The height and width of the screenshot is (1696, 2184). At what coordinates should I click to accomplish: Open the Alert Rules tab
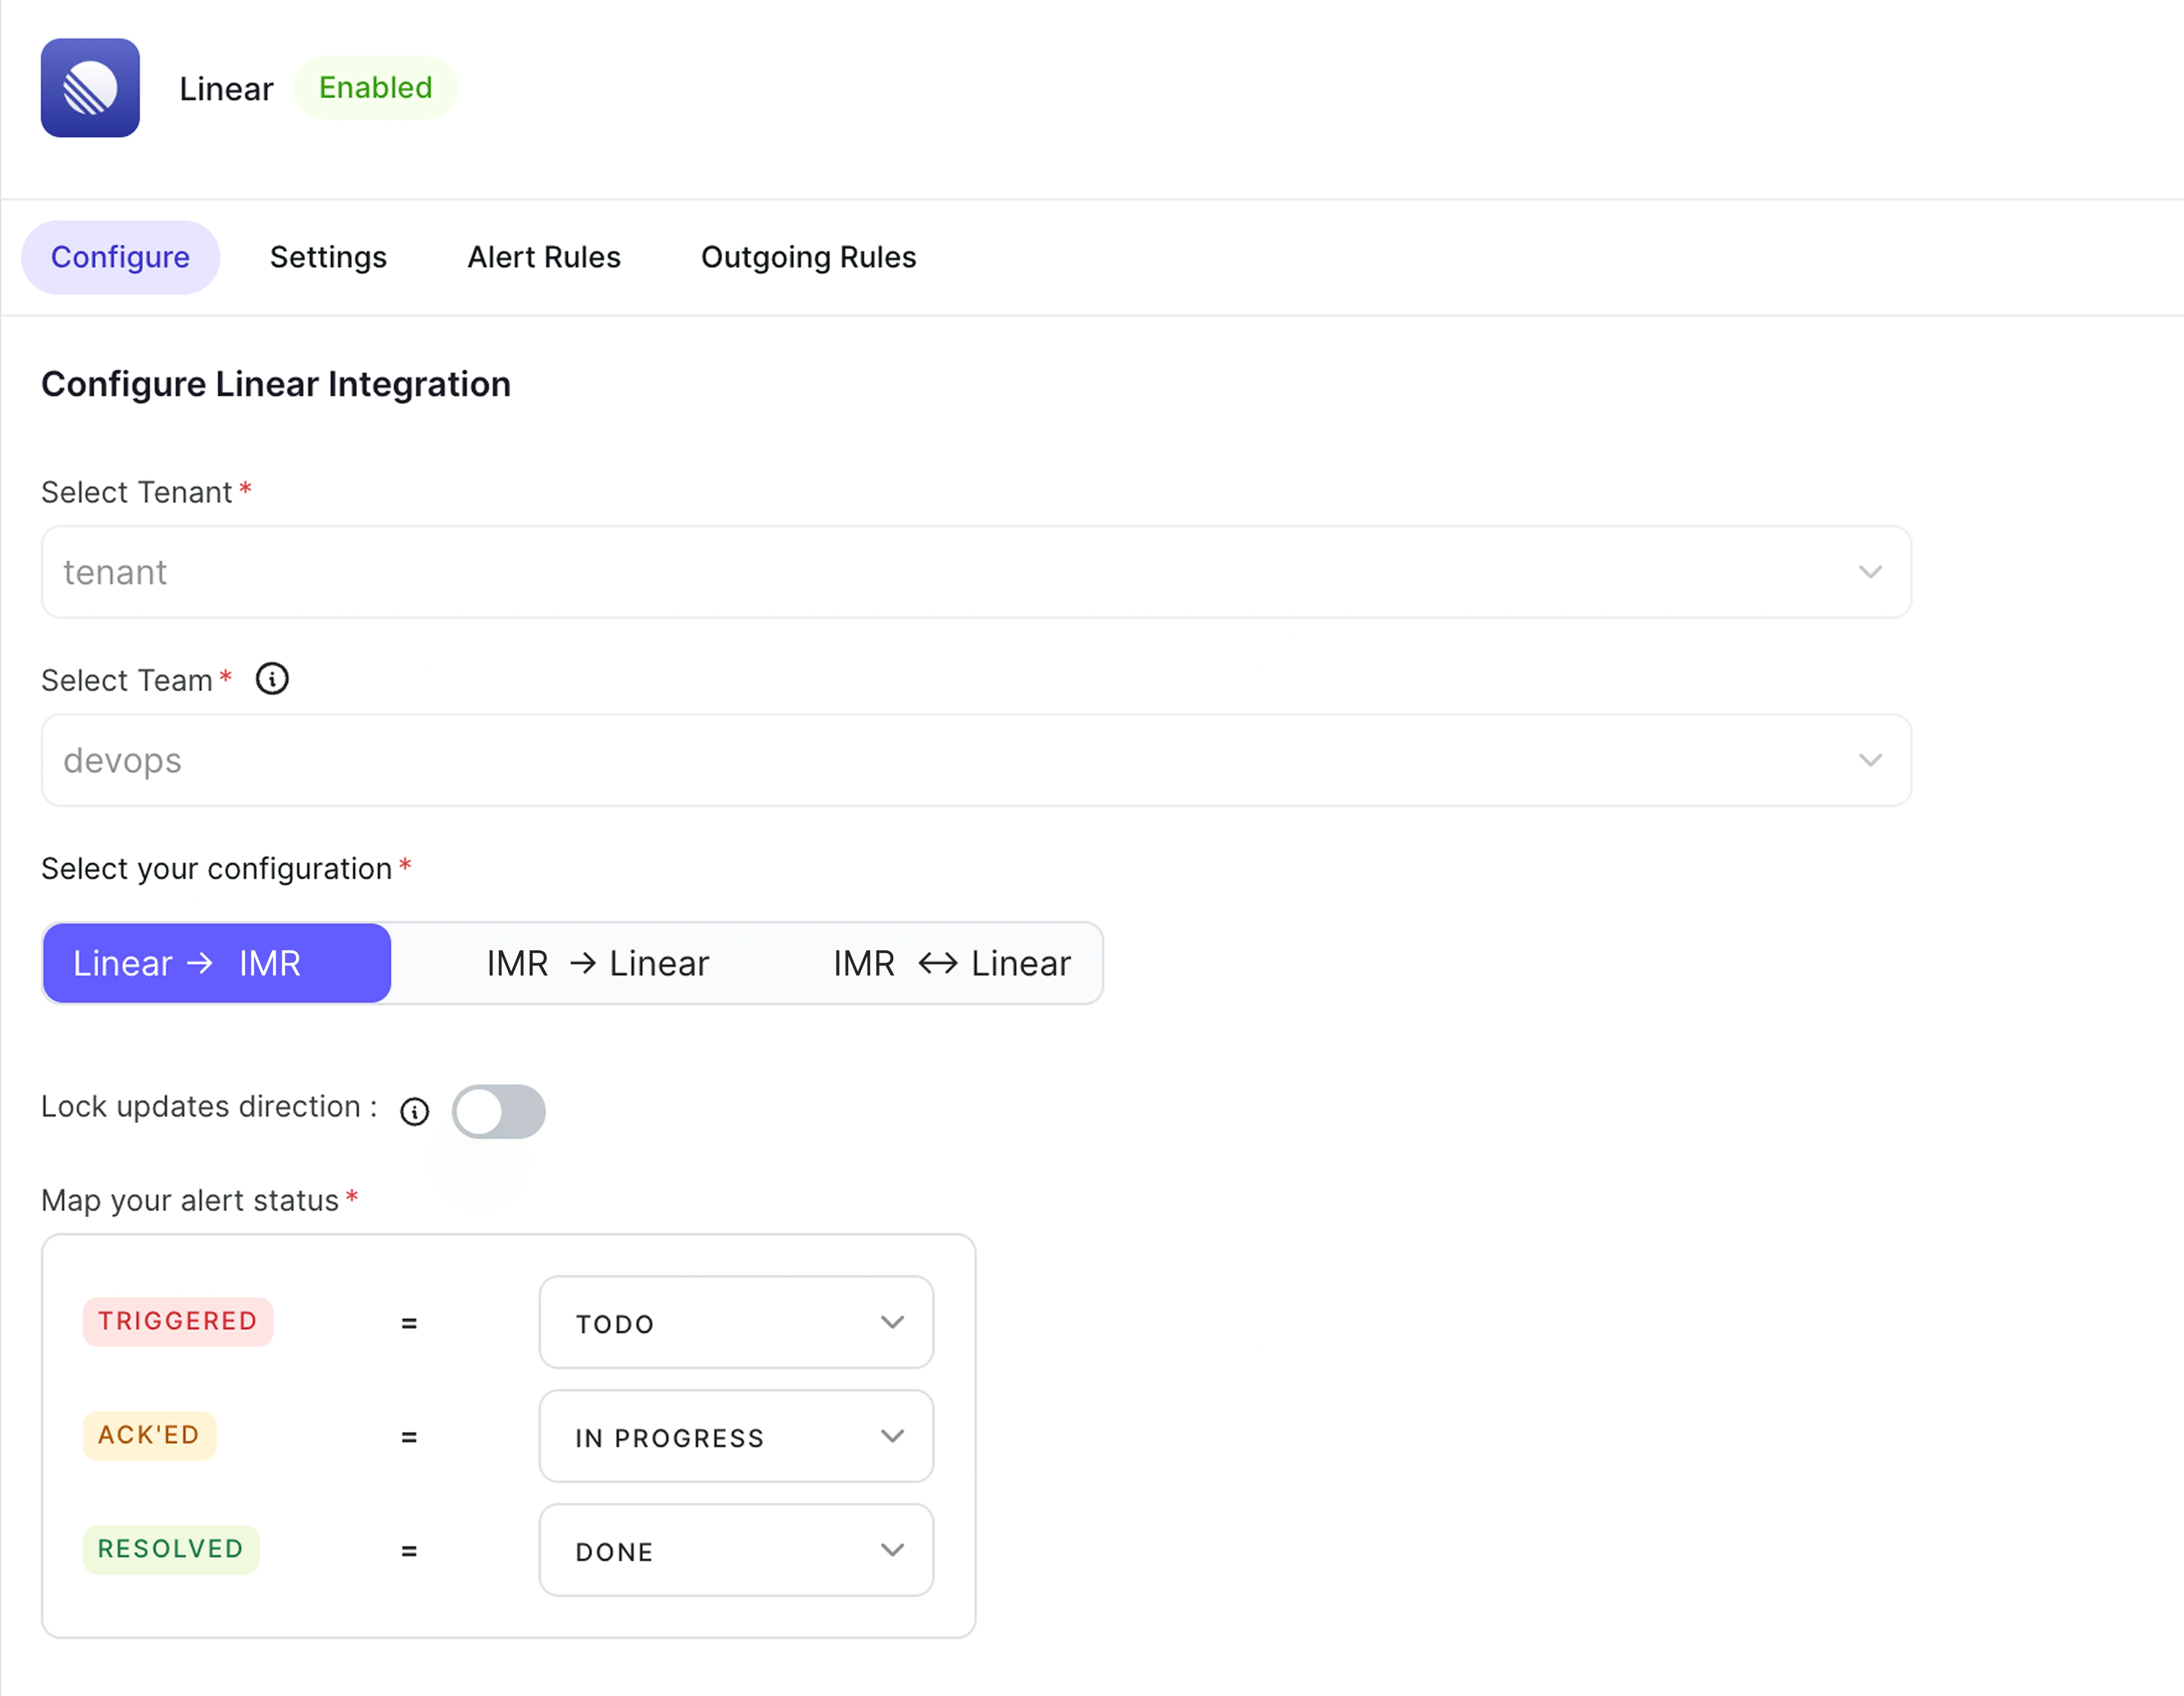(x=544, y=257)
